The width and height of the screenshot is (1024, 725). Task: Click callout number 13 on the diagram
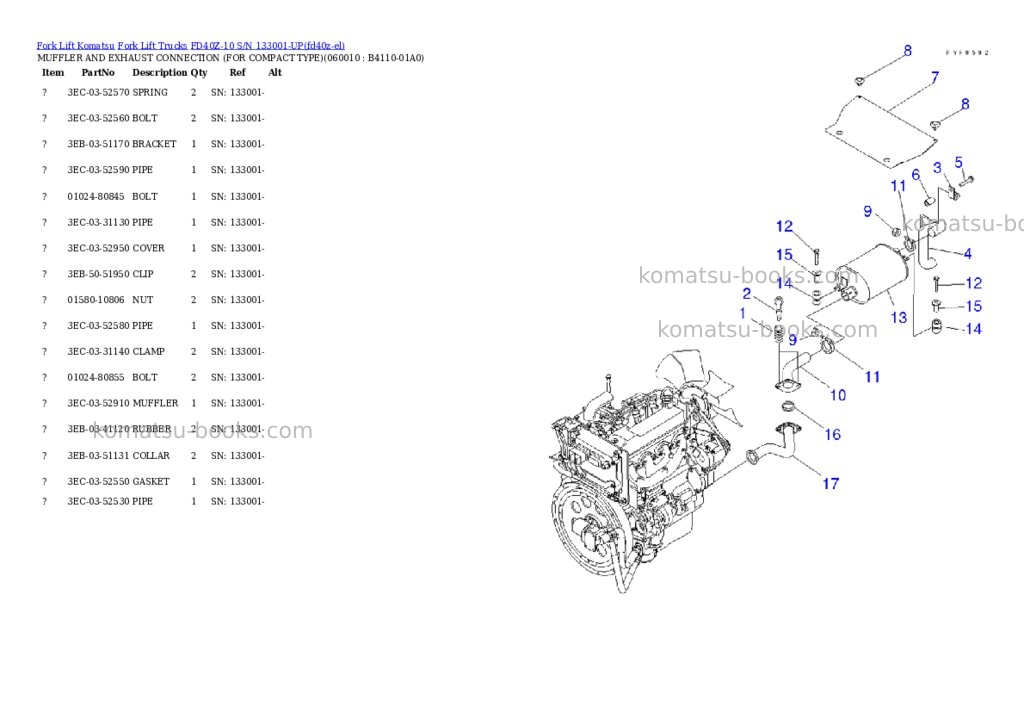[x=899, y=317]
